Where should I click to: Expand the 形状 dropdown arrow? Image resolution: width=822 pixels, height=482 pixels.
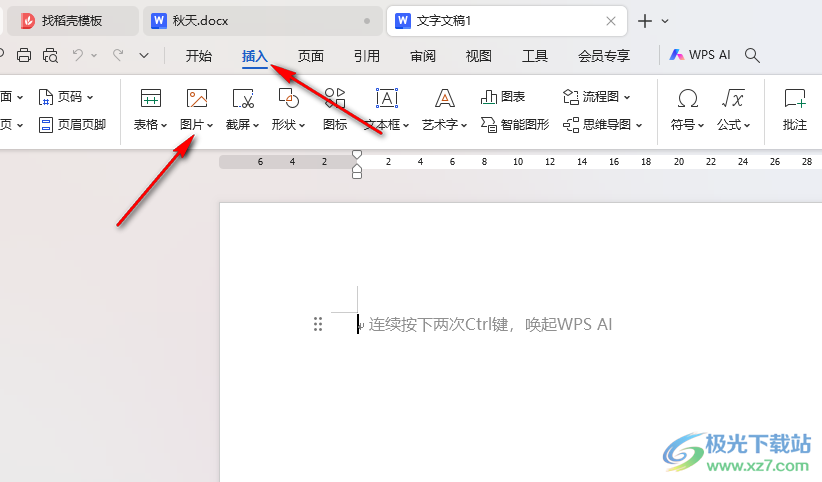coord(302,125)
